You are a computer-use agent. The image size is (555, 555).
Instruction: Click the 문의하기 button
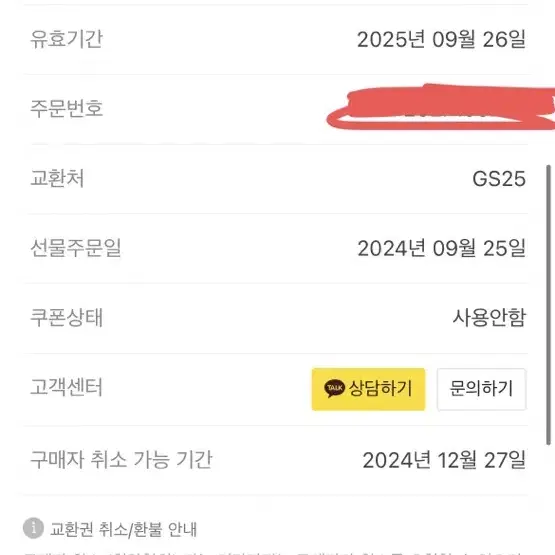(481, 389)
